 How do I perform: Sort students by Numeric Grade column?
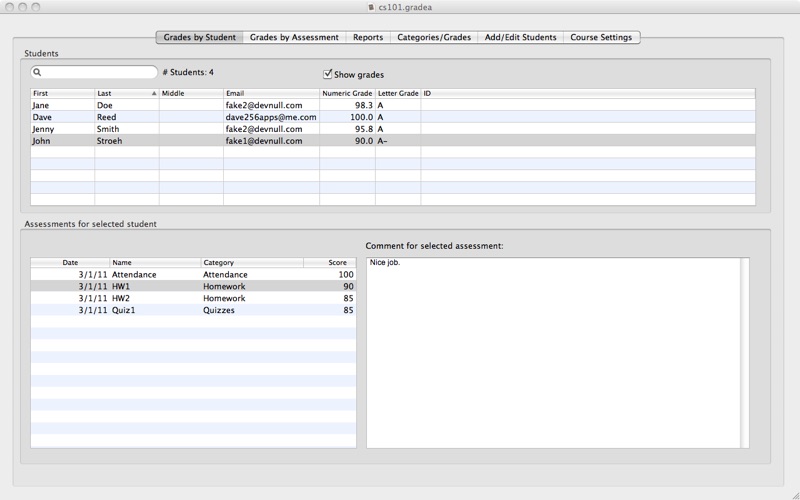[347, 93]
